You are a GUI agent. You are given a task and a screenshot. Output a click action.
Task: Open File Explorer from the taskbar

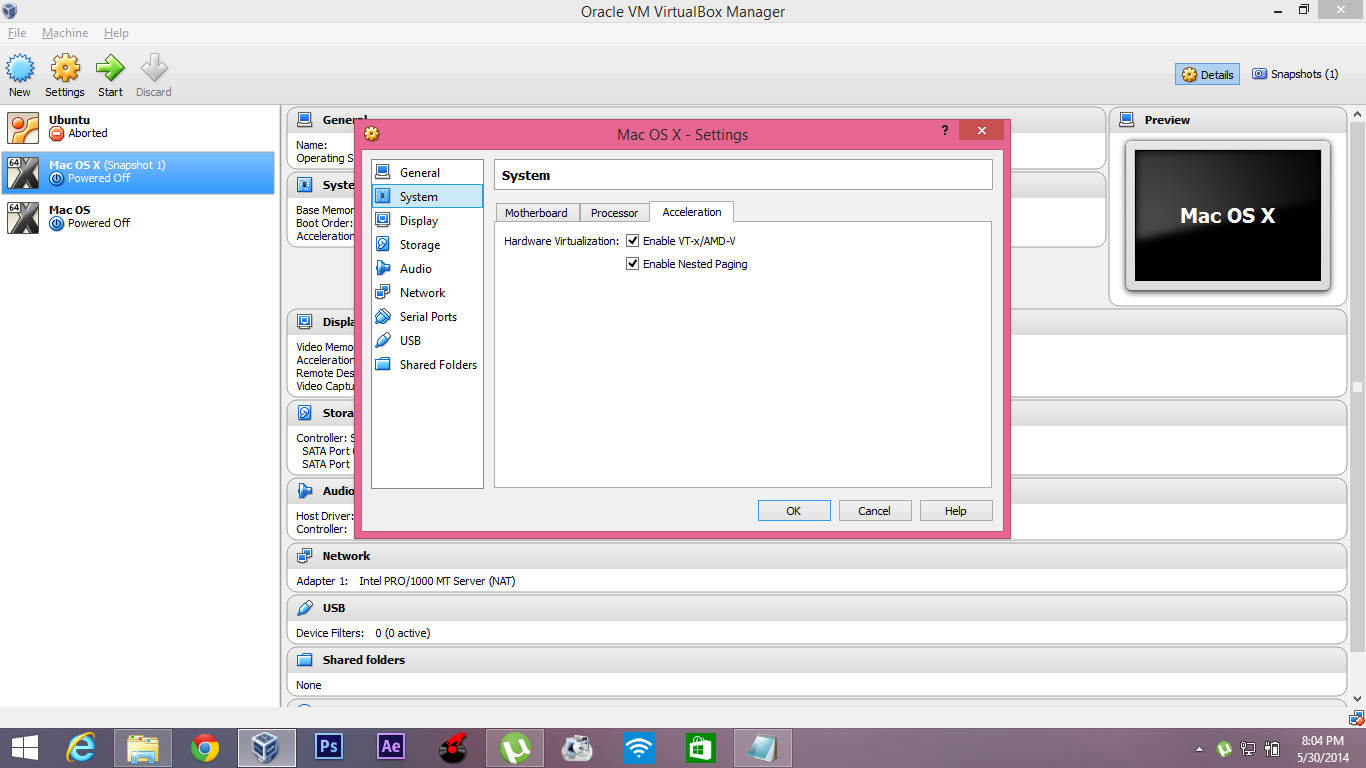pyautogui.click(x=143, y=748)
